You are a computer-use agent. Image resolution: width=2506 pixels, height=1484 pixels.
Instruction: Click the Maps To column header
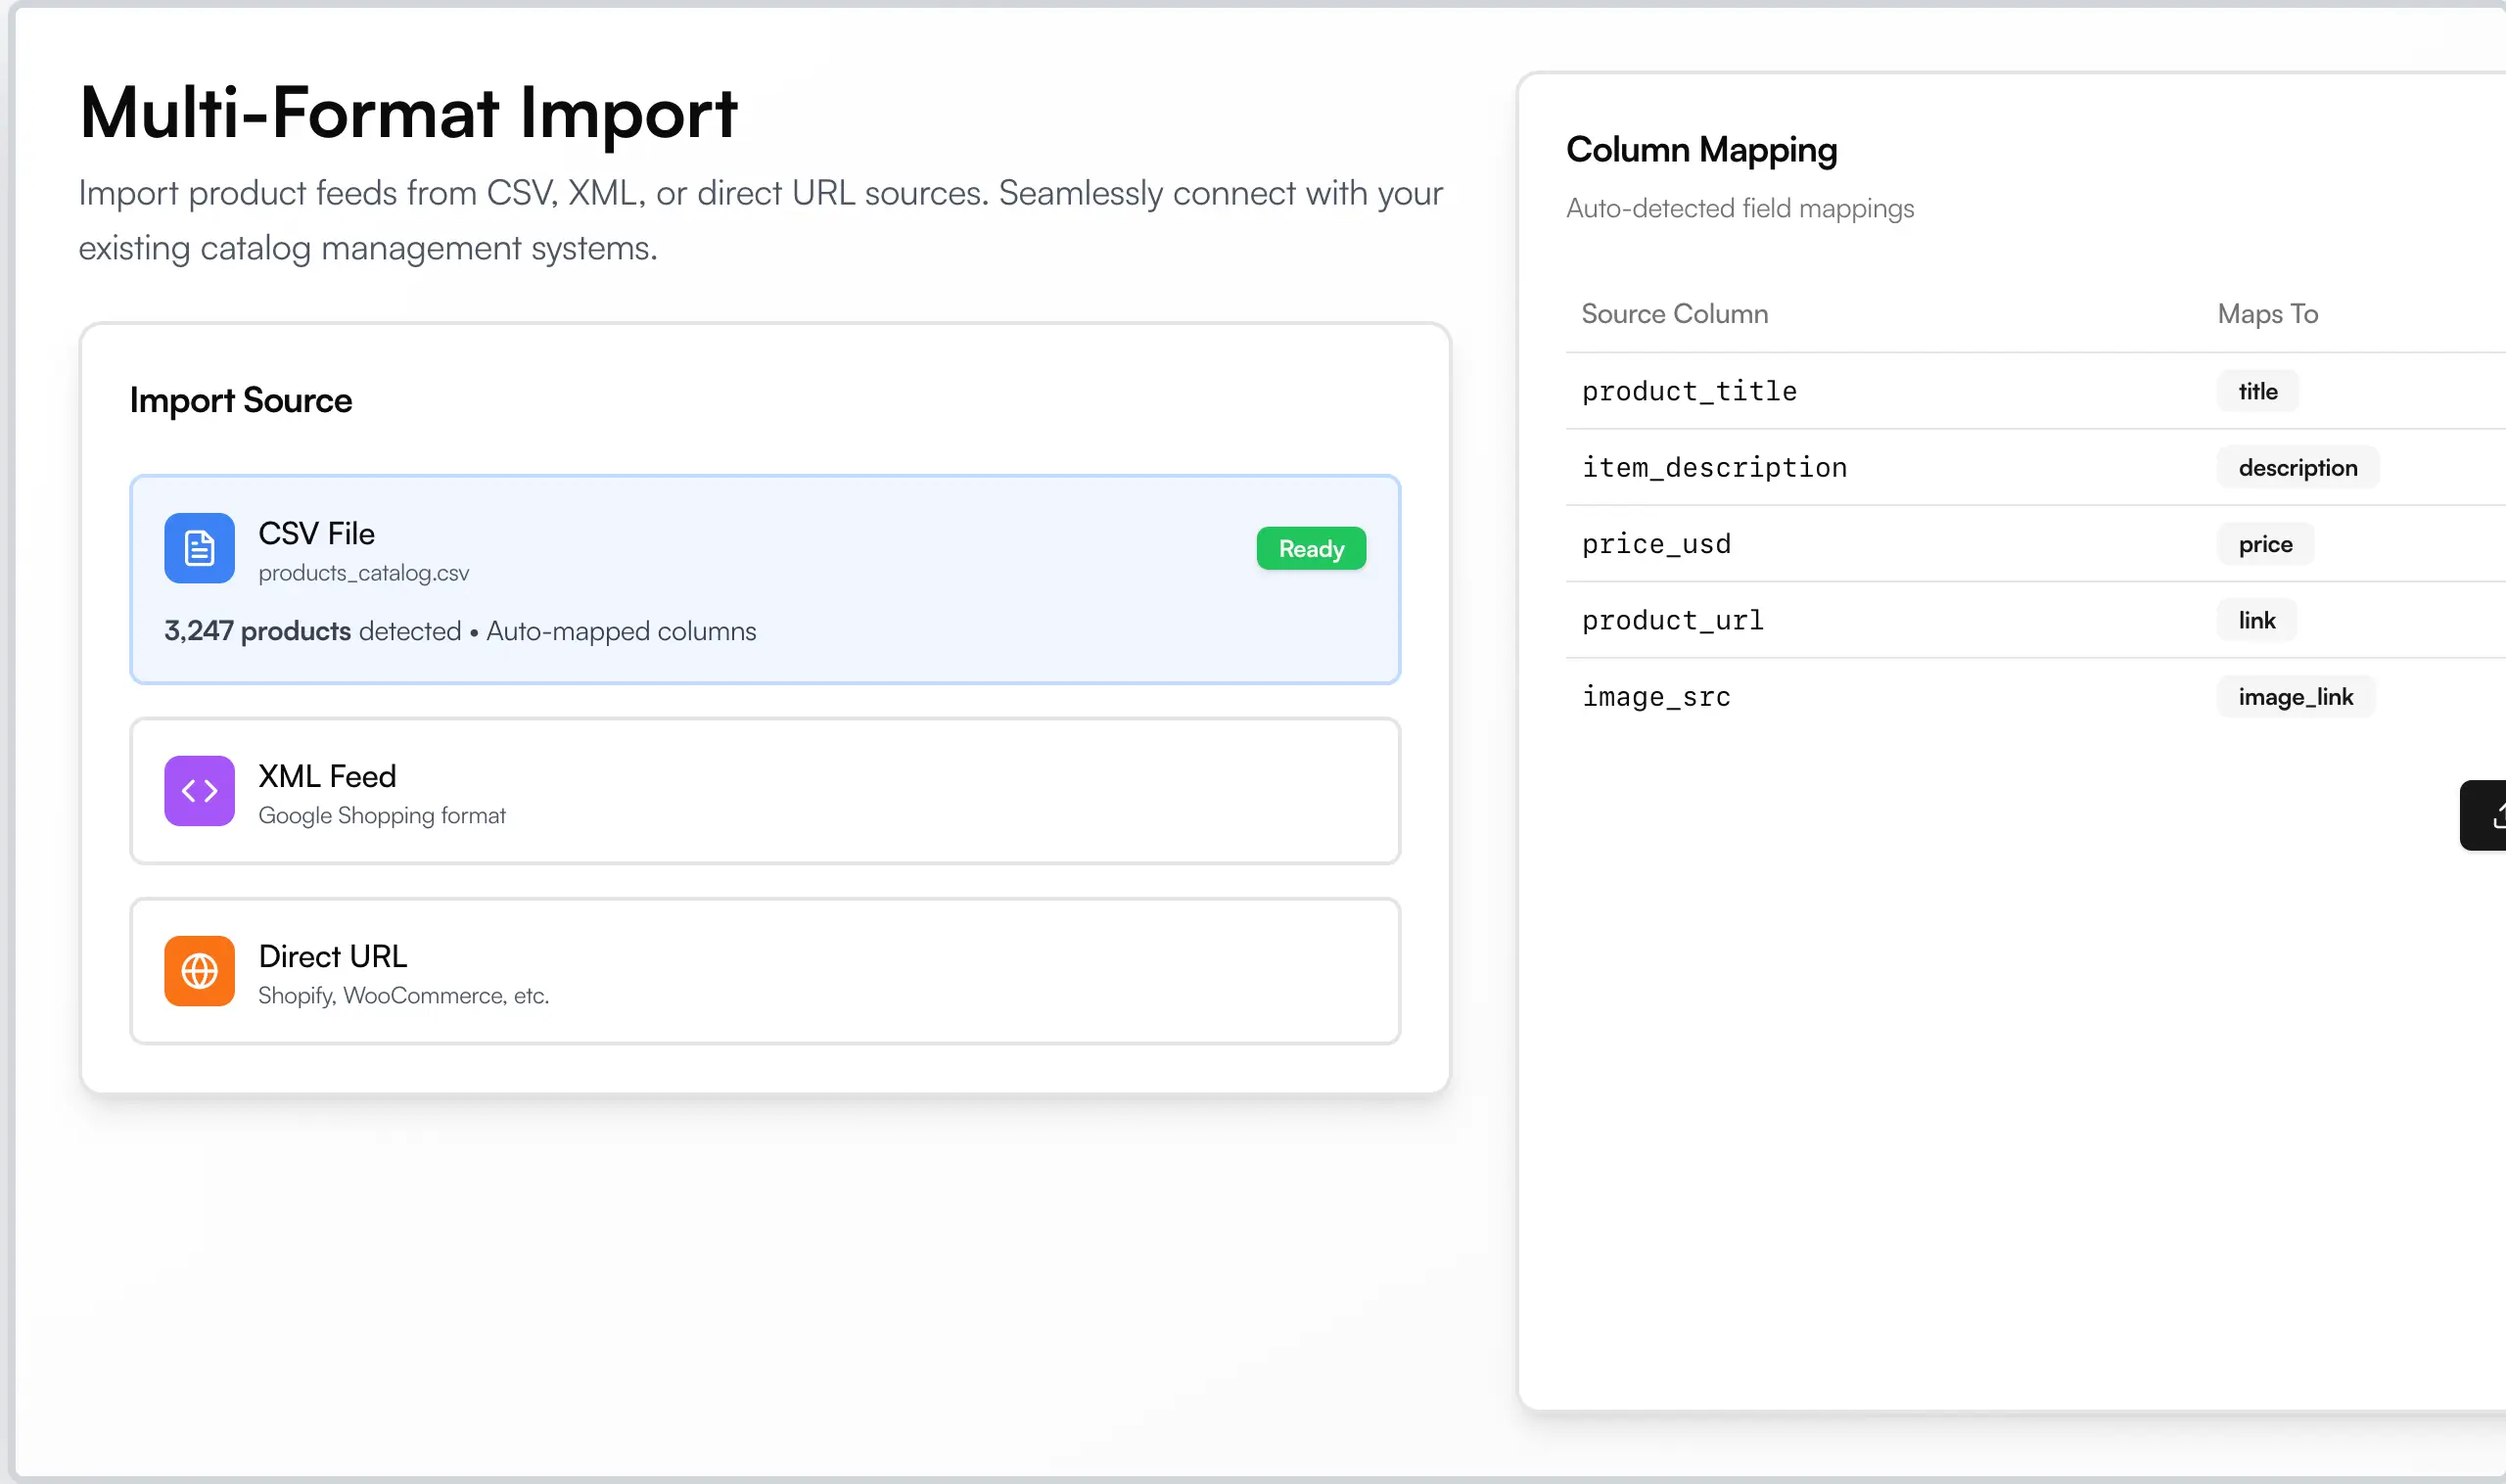point(2266,313)
